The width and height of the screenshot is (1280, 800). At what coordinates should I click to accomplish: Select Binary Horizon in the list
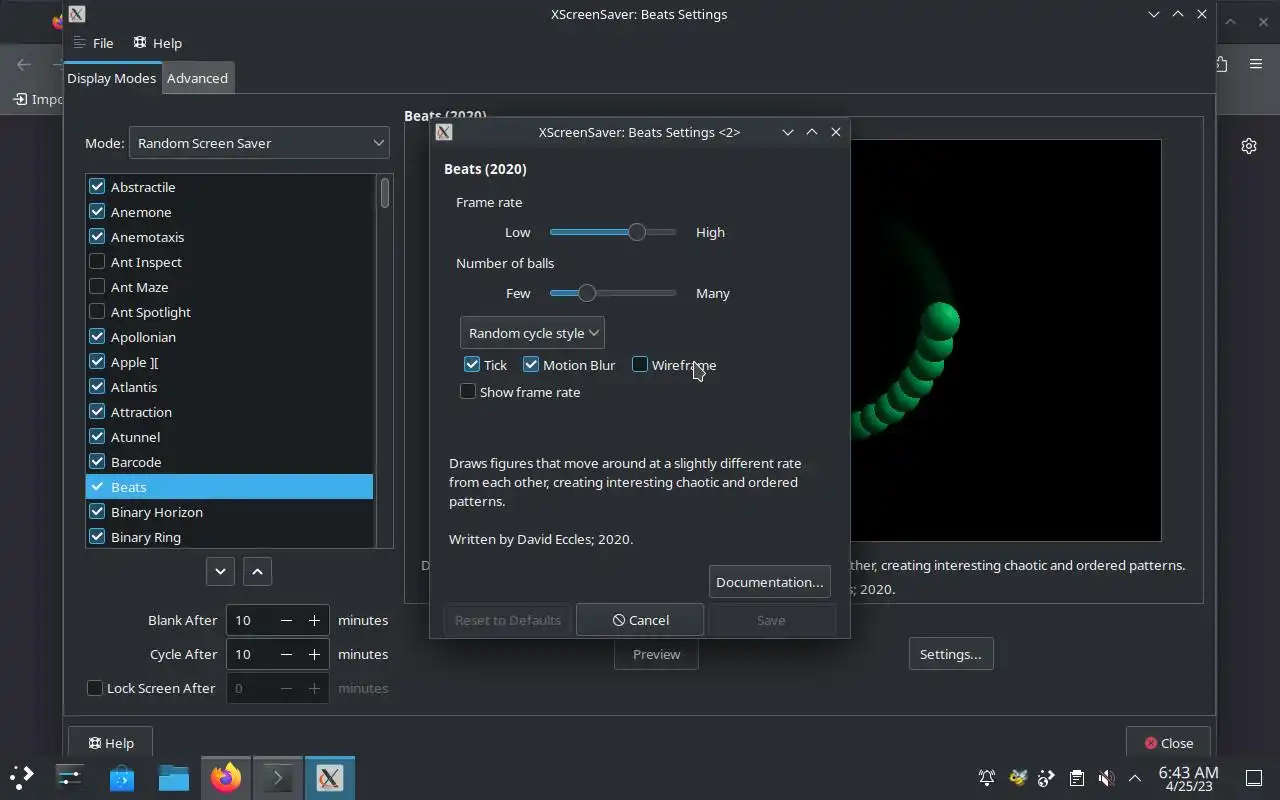tap(229, 512)
